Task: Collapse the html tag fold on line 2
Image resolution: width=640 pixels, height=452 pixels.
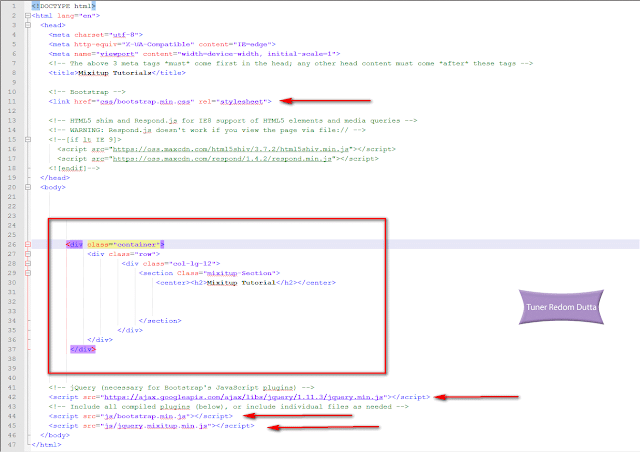Action: [28, 16]
